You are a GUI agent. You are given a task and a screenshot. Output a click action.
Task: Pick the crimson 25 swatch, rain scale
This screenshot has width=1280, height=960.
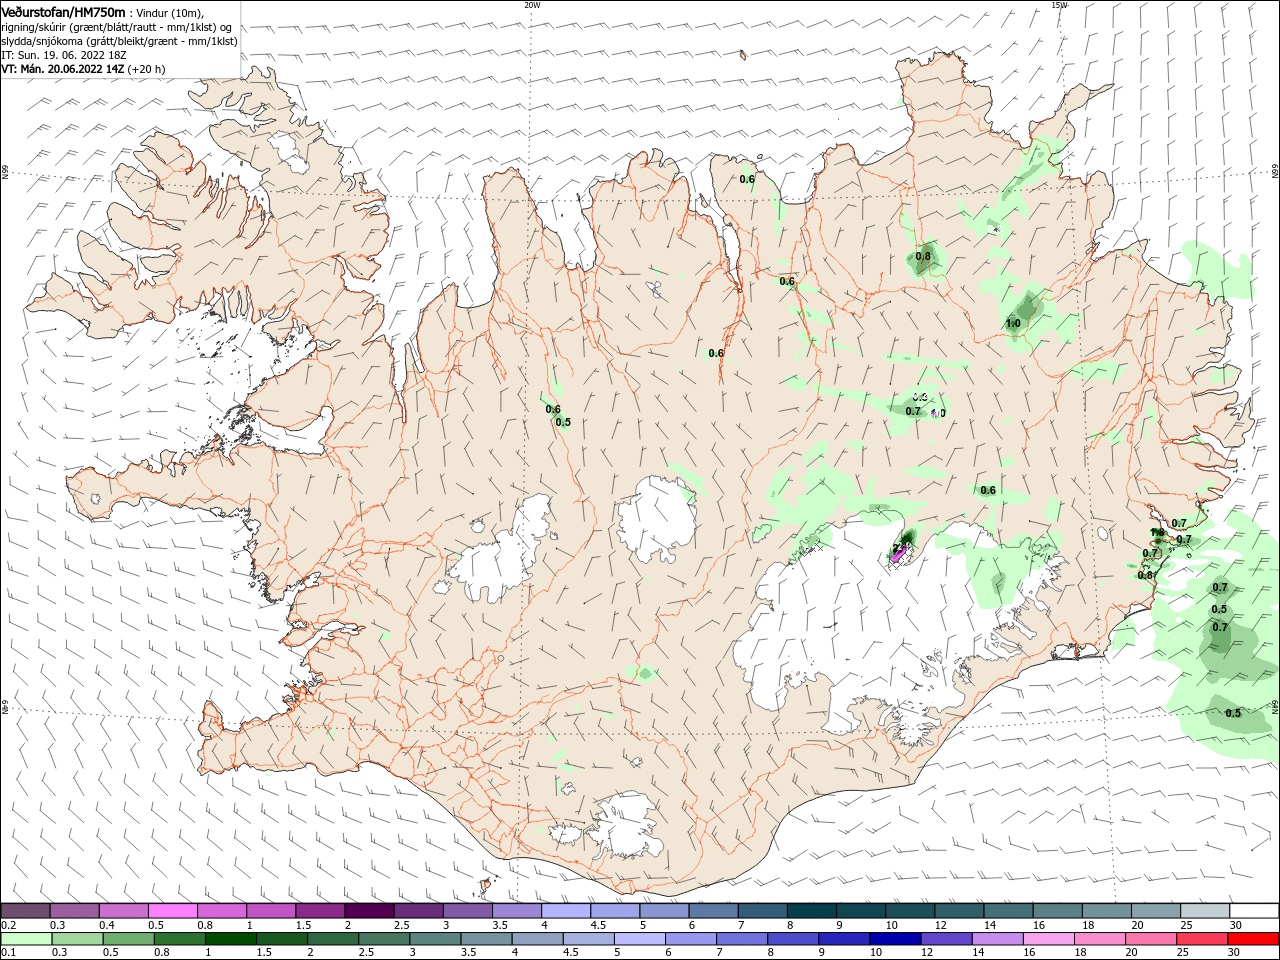(1203, 939)
